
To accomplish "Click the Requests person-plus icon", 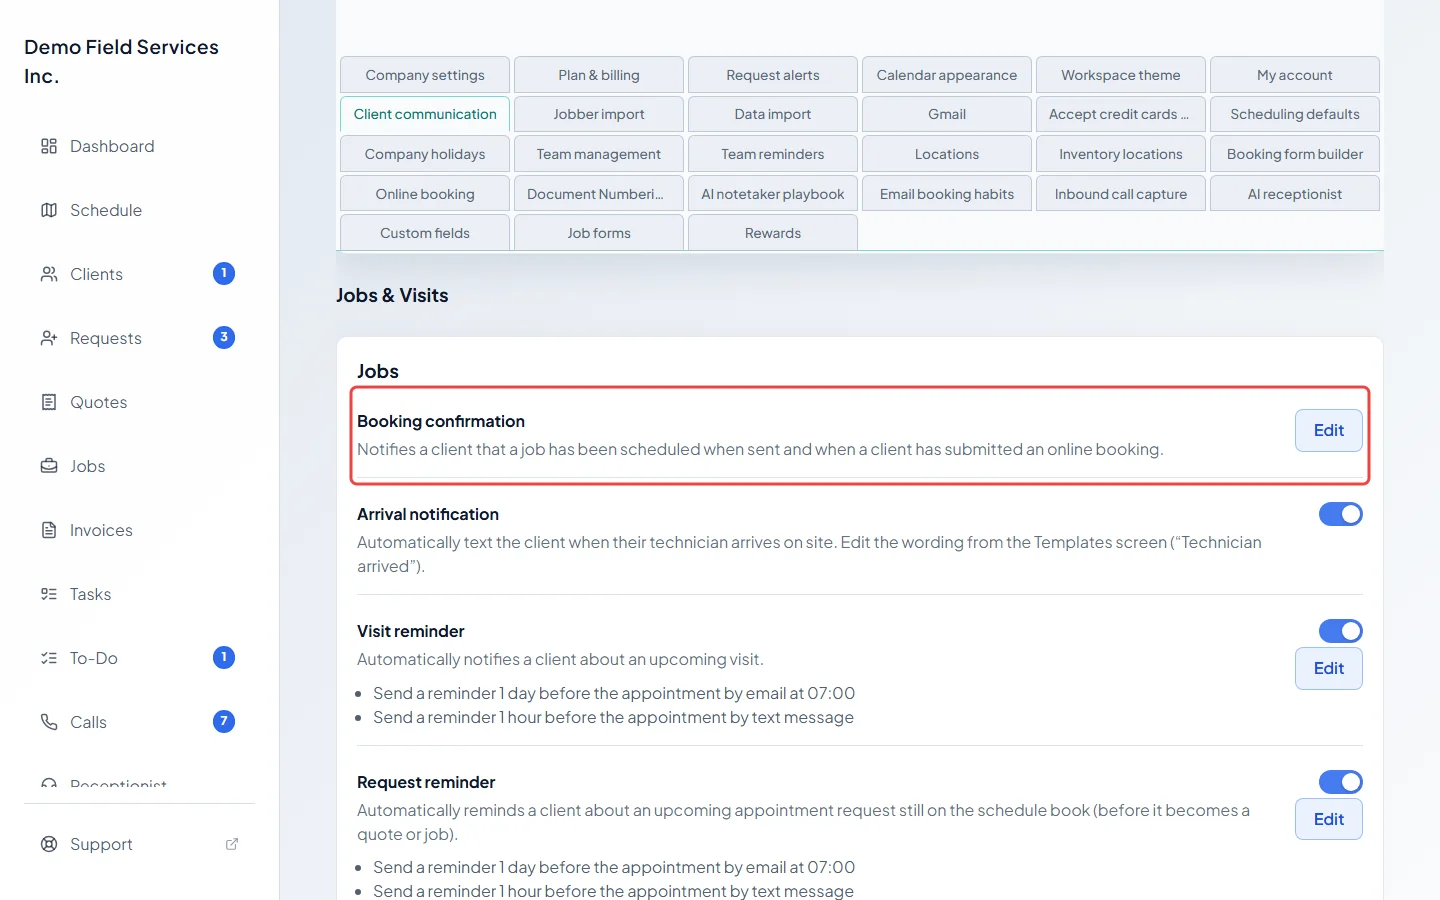I will click(x=49, y=338).
